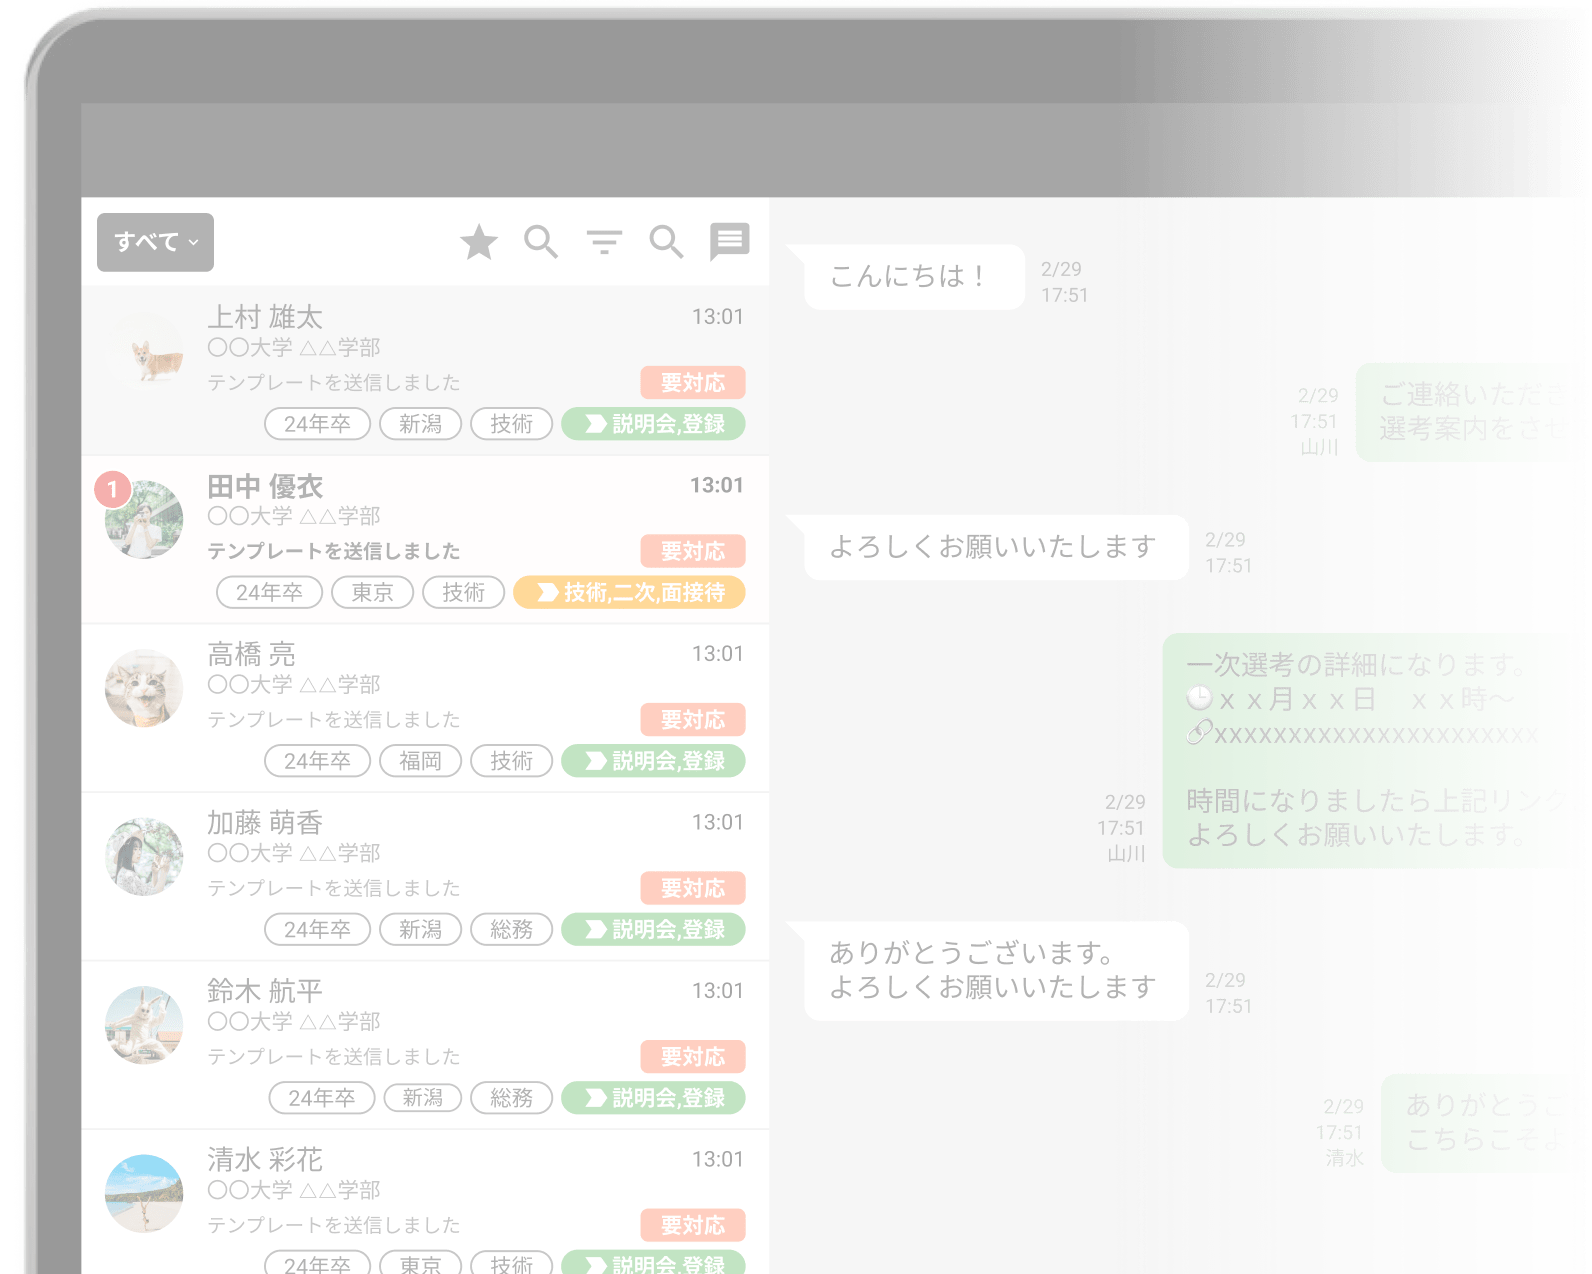Click 要対応 badge on 加藤 萌香
This screenshot has height=1274, width=1592.
[692, 888]
